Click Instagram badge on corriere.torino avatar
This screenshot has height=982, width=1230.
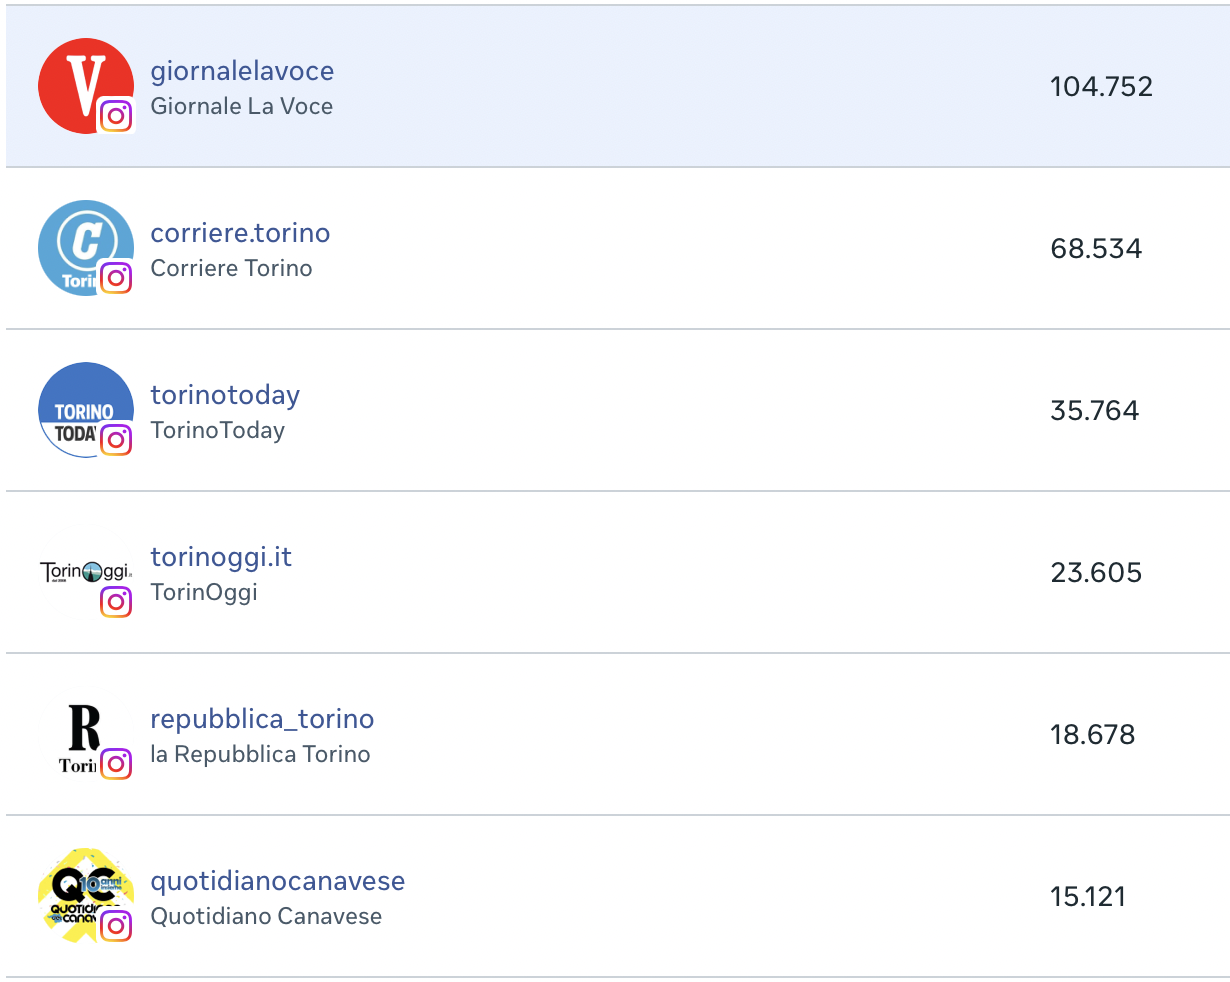tap(116, 278)
